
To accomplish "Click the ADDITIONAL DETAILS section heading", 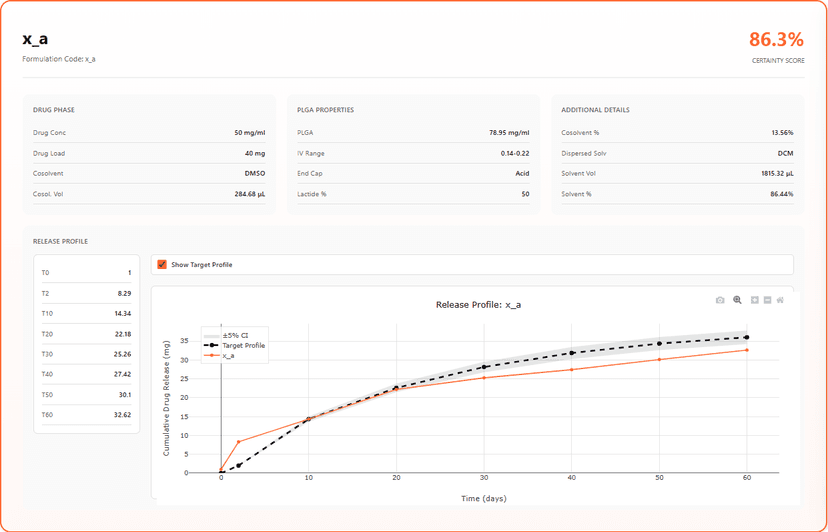I will click(x=595, y=110).
